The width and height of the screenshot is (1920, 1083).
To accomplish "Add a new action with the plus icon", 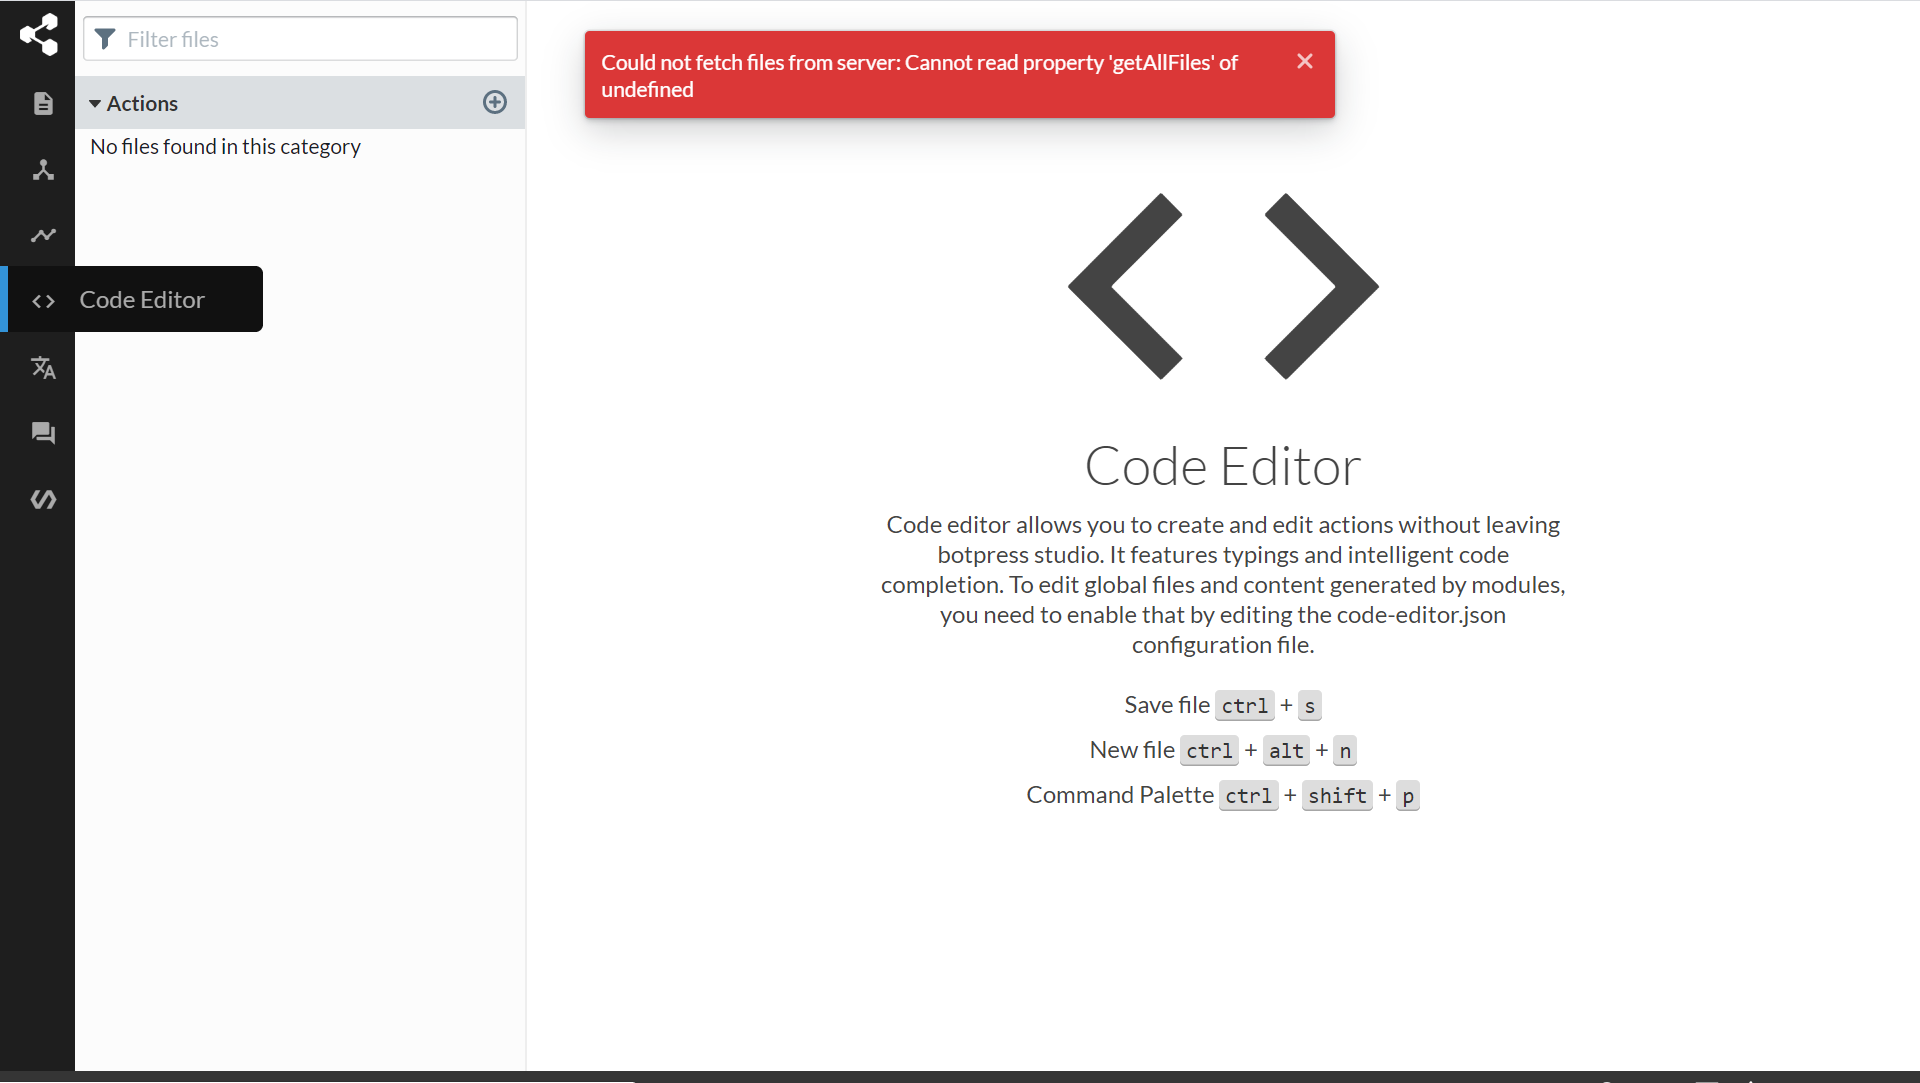I will (495, 102).
